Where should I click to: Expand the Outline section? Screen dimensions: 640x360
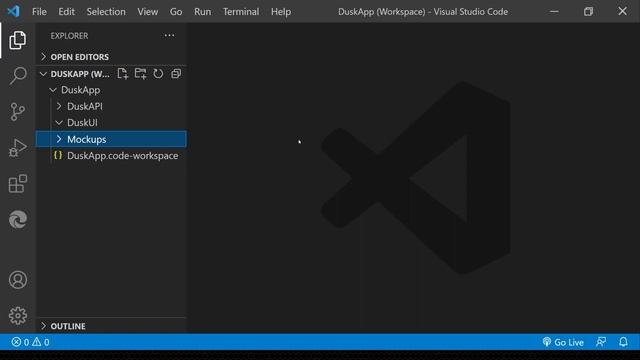(x=43, y=326)
